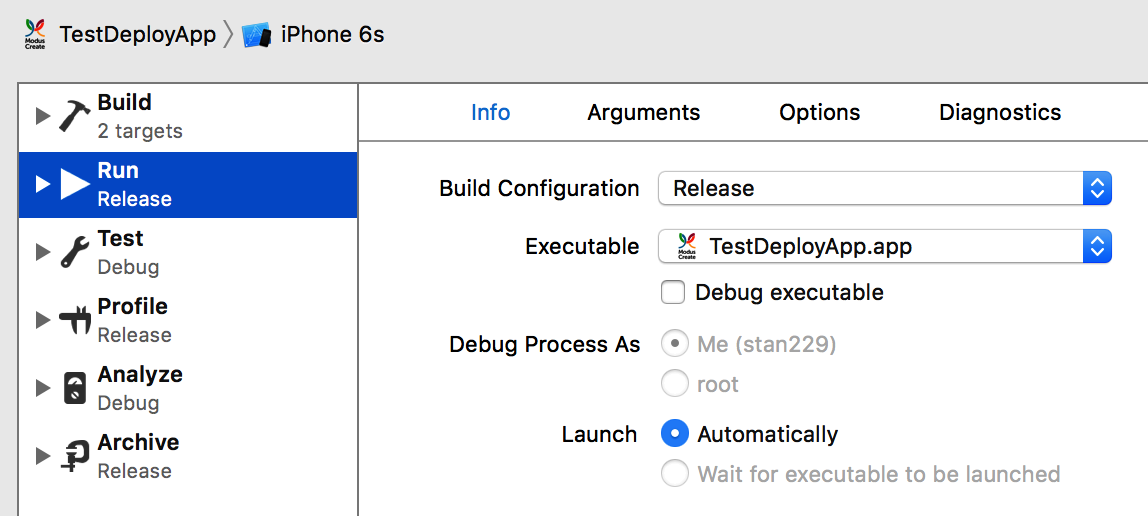Click the Build hammer icon
The image size is (1148, 516).
click(75, 116)
